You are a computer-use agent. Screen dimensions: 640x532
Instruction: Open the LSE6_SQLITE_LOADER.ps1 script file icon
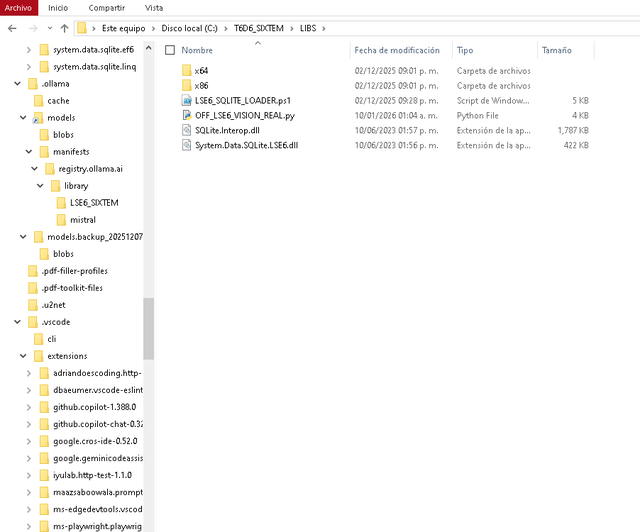[187, 100]
